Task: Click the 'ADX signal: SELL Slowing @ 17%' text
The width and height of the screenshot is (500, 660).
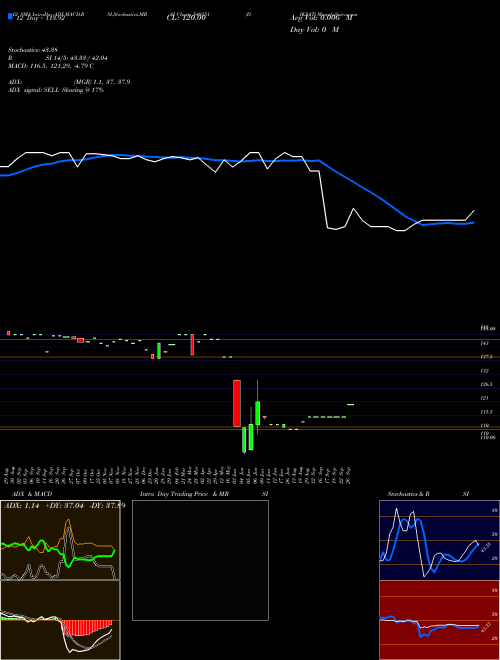Action: pos(56,90)
